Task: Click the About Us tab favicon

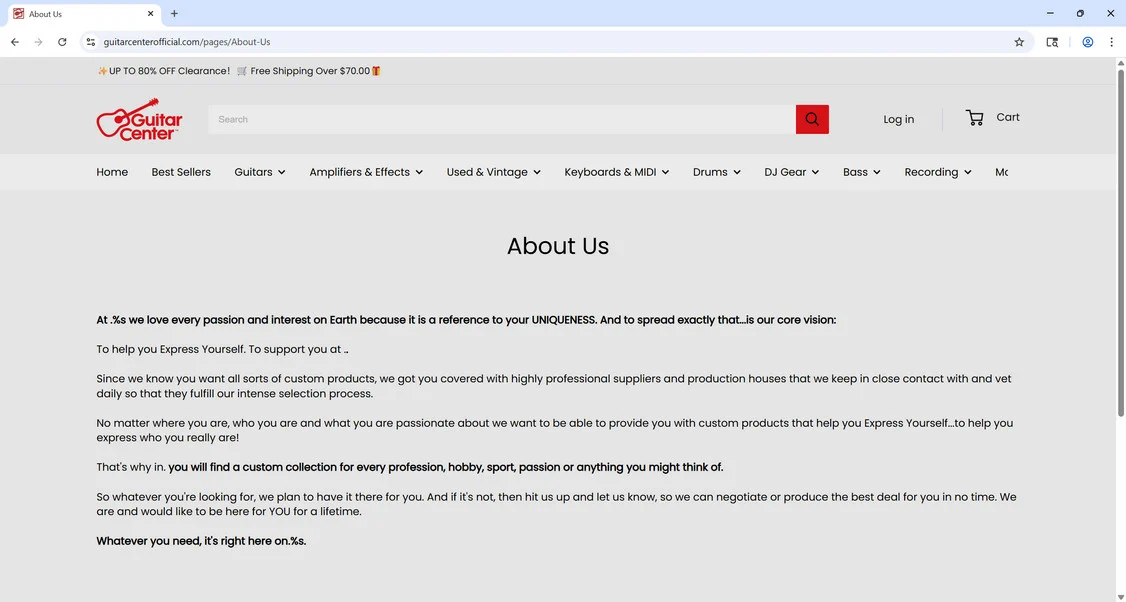Action: tap(19, 14)
